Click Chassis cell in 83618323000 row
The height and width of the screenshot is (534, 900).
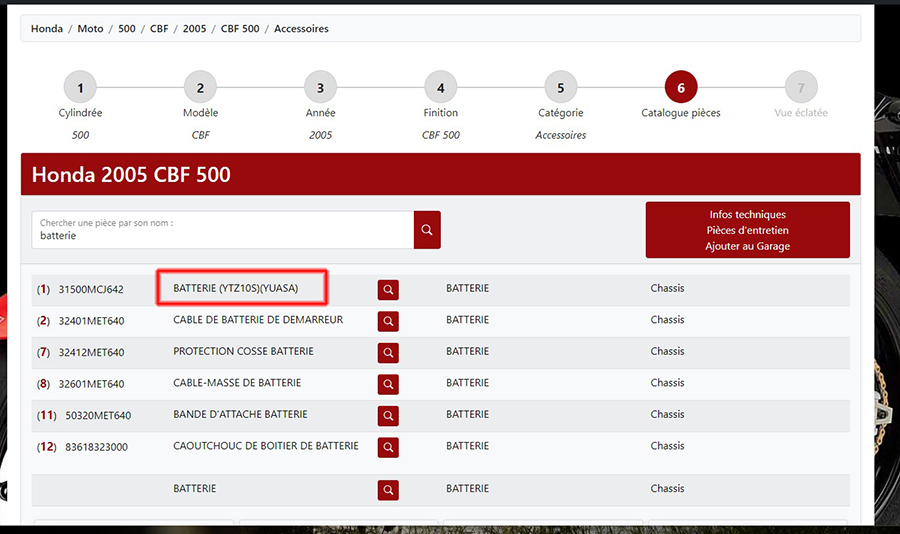click(667, 446)
